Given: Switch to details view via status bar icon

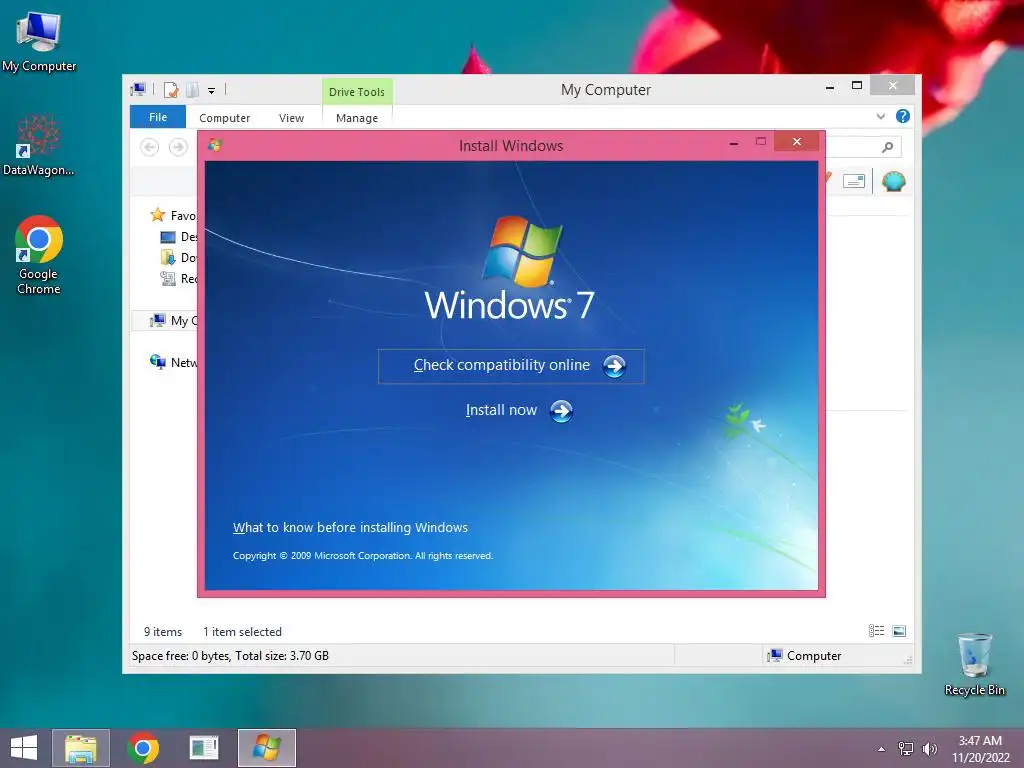Looking at the screenshot, I should pos(876,631).
